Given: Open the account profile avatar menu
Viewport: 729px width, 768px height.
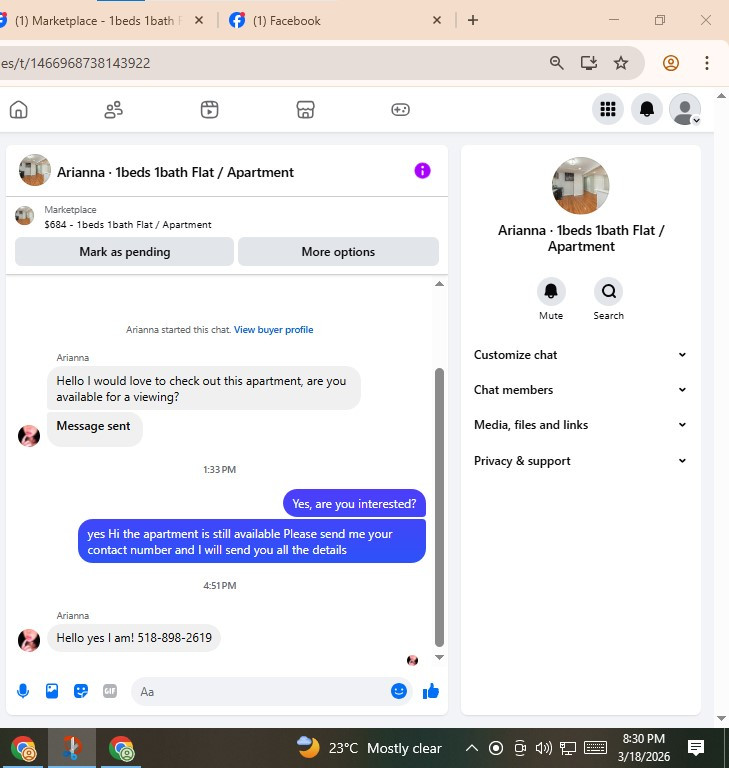Looking at the screenshot, I should 685,109.
